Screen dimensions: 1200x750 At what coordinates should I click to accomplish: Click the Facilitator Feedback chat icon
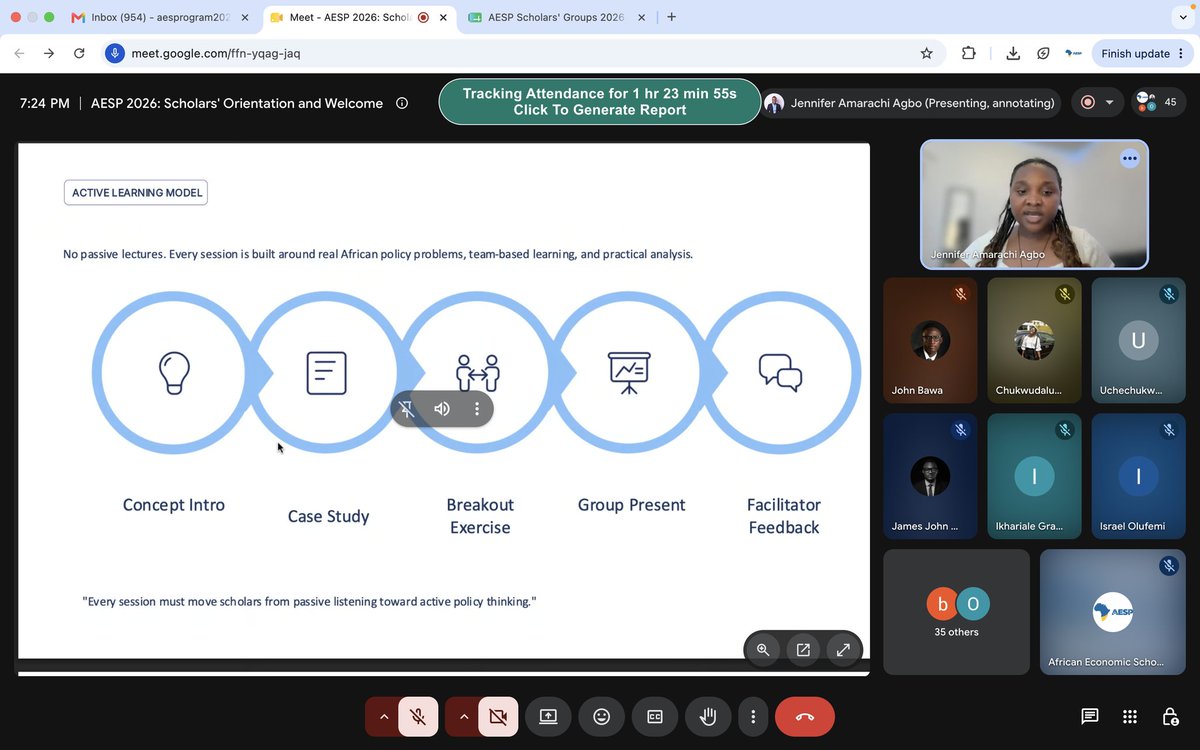[x=781, y=372]
